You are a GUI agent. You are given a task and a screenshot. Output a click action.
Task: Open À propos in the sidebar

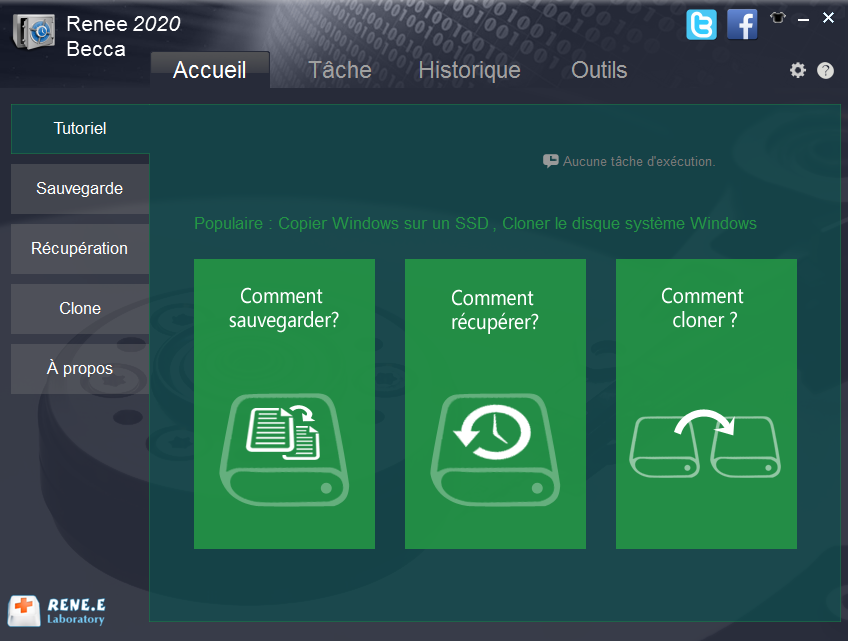pos(80,369)
